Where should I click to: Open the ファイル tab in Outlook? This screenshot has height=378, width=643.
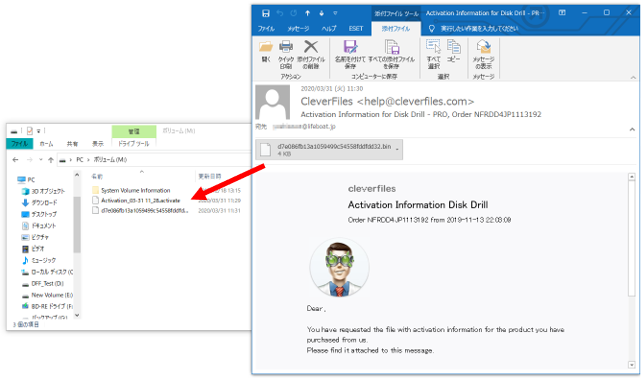pyautogui.click(x=266, y=28)
